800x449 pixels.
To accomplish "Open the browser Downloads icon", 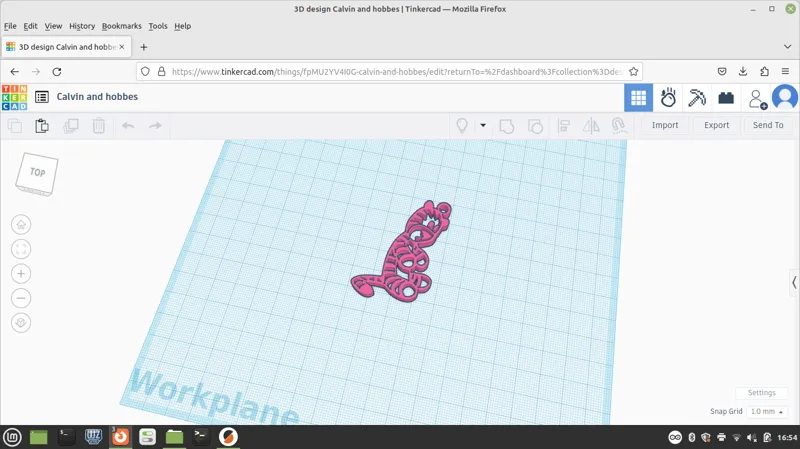I will click(743, 71).
